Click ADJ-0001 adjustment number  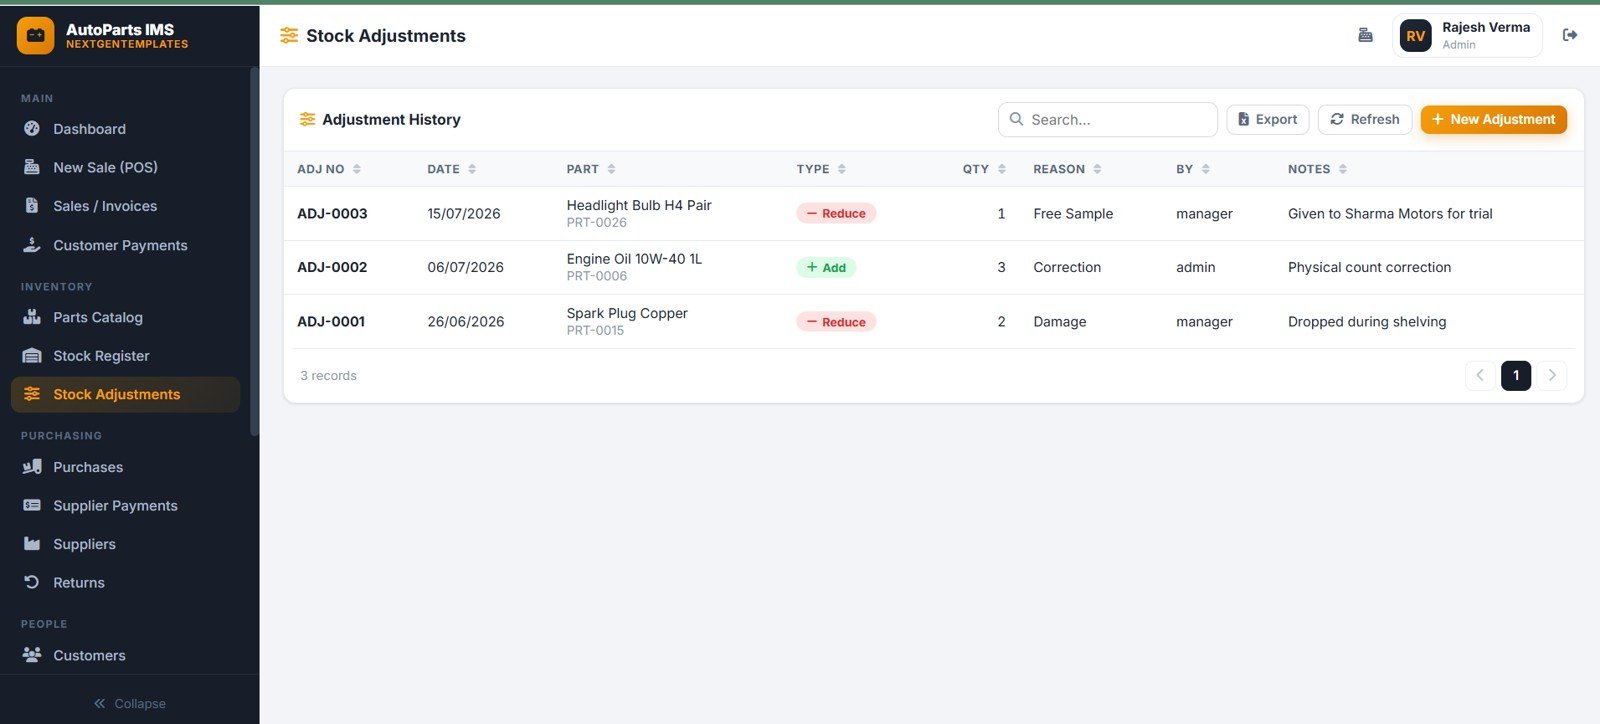pyautogui.click(x=331, y=321)
